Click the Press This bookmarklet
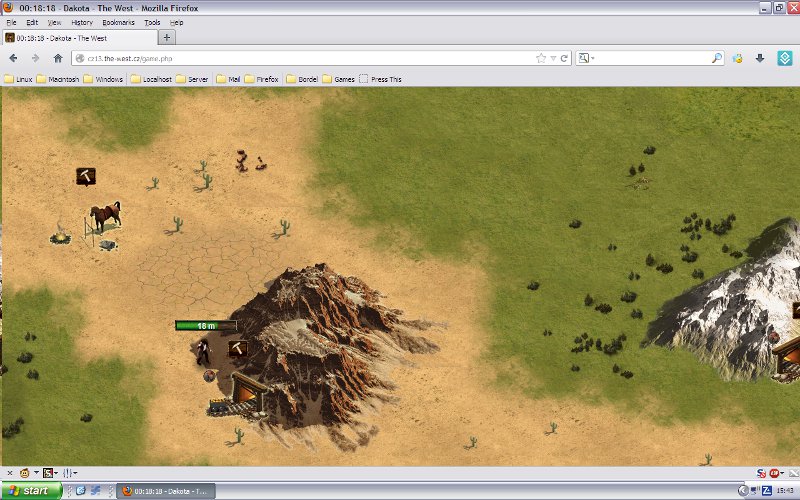The height and width of the screenshot is (500, 800). pyautogui.click(x=381, y=79)
